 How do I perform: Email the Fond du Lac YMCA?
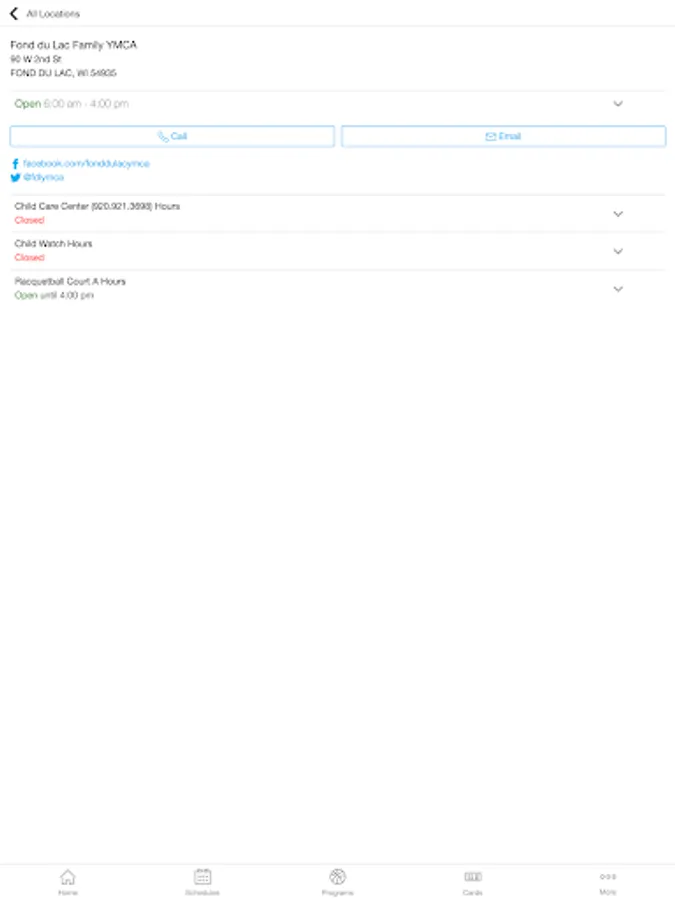tap(503, 137)
